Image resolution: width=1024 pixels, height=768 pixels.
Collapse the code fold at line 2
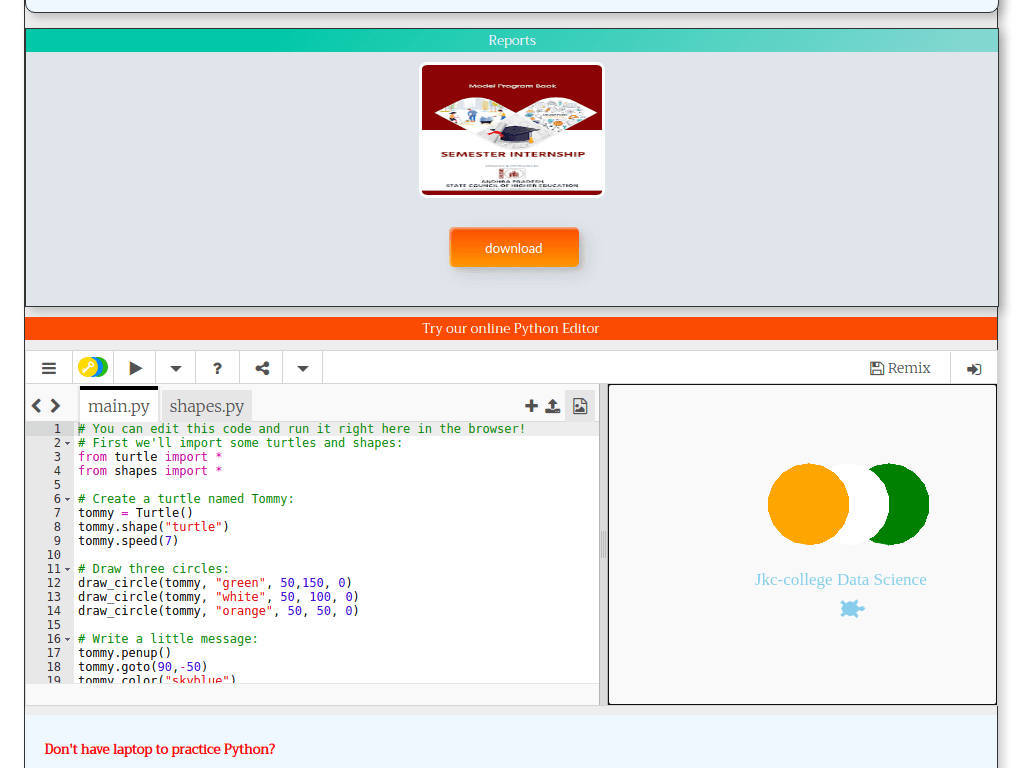coord(67,443)
